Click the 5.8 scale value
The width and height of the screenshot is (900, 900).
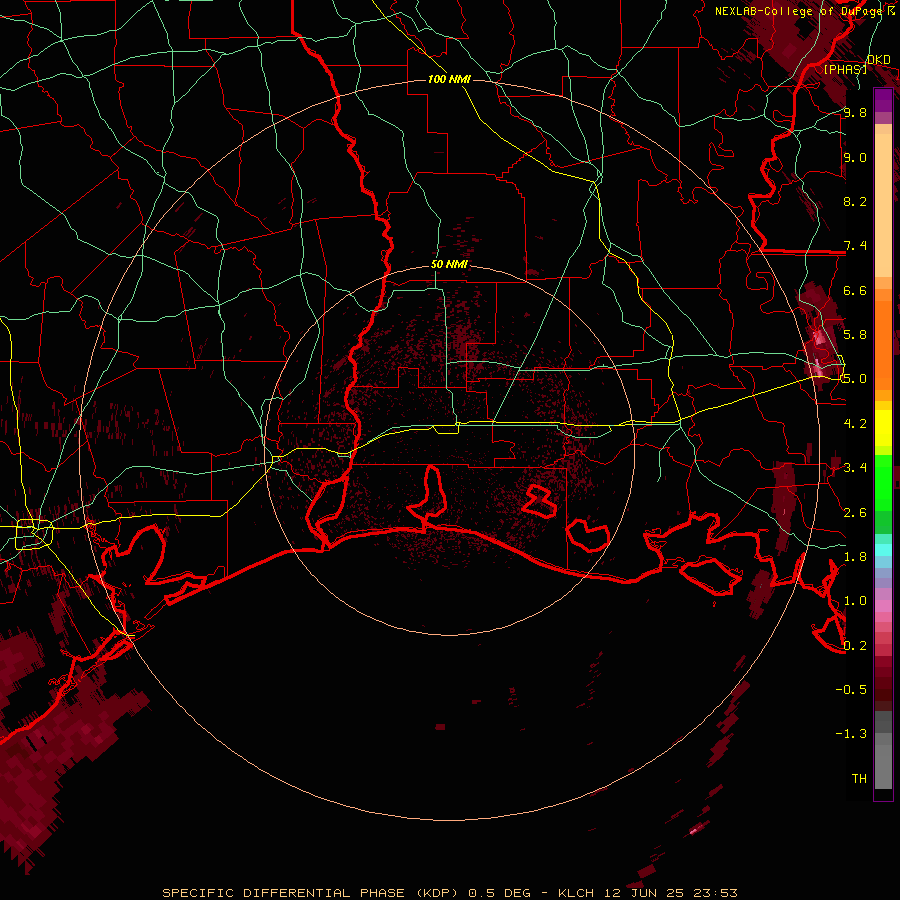[x=855, y=334]
